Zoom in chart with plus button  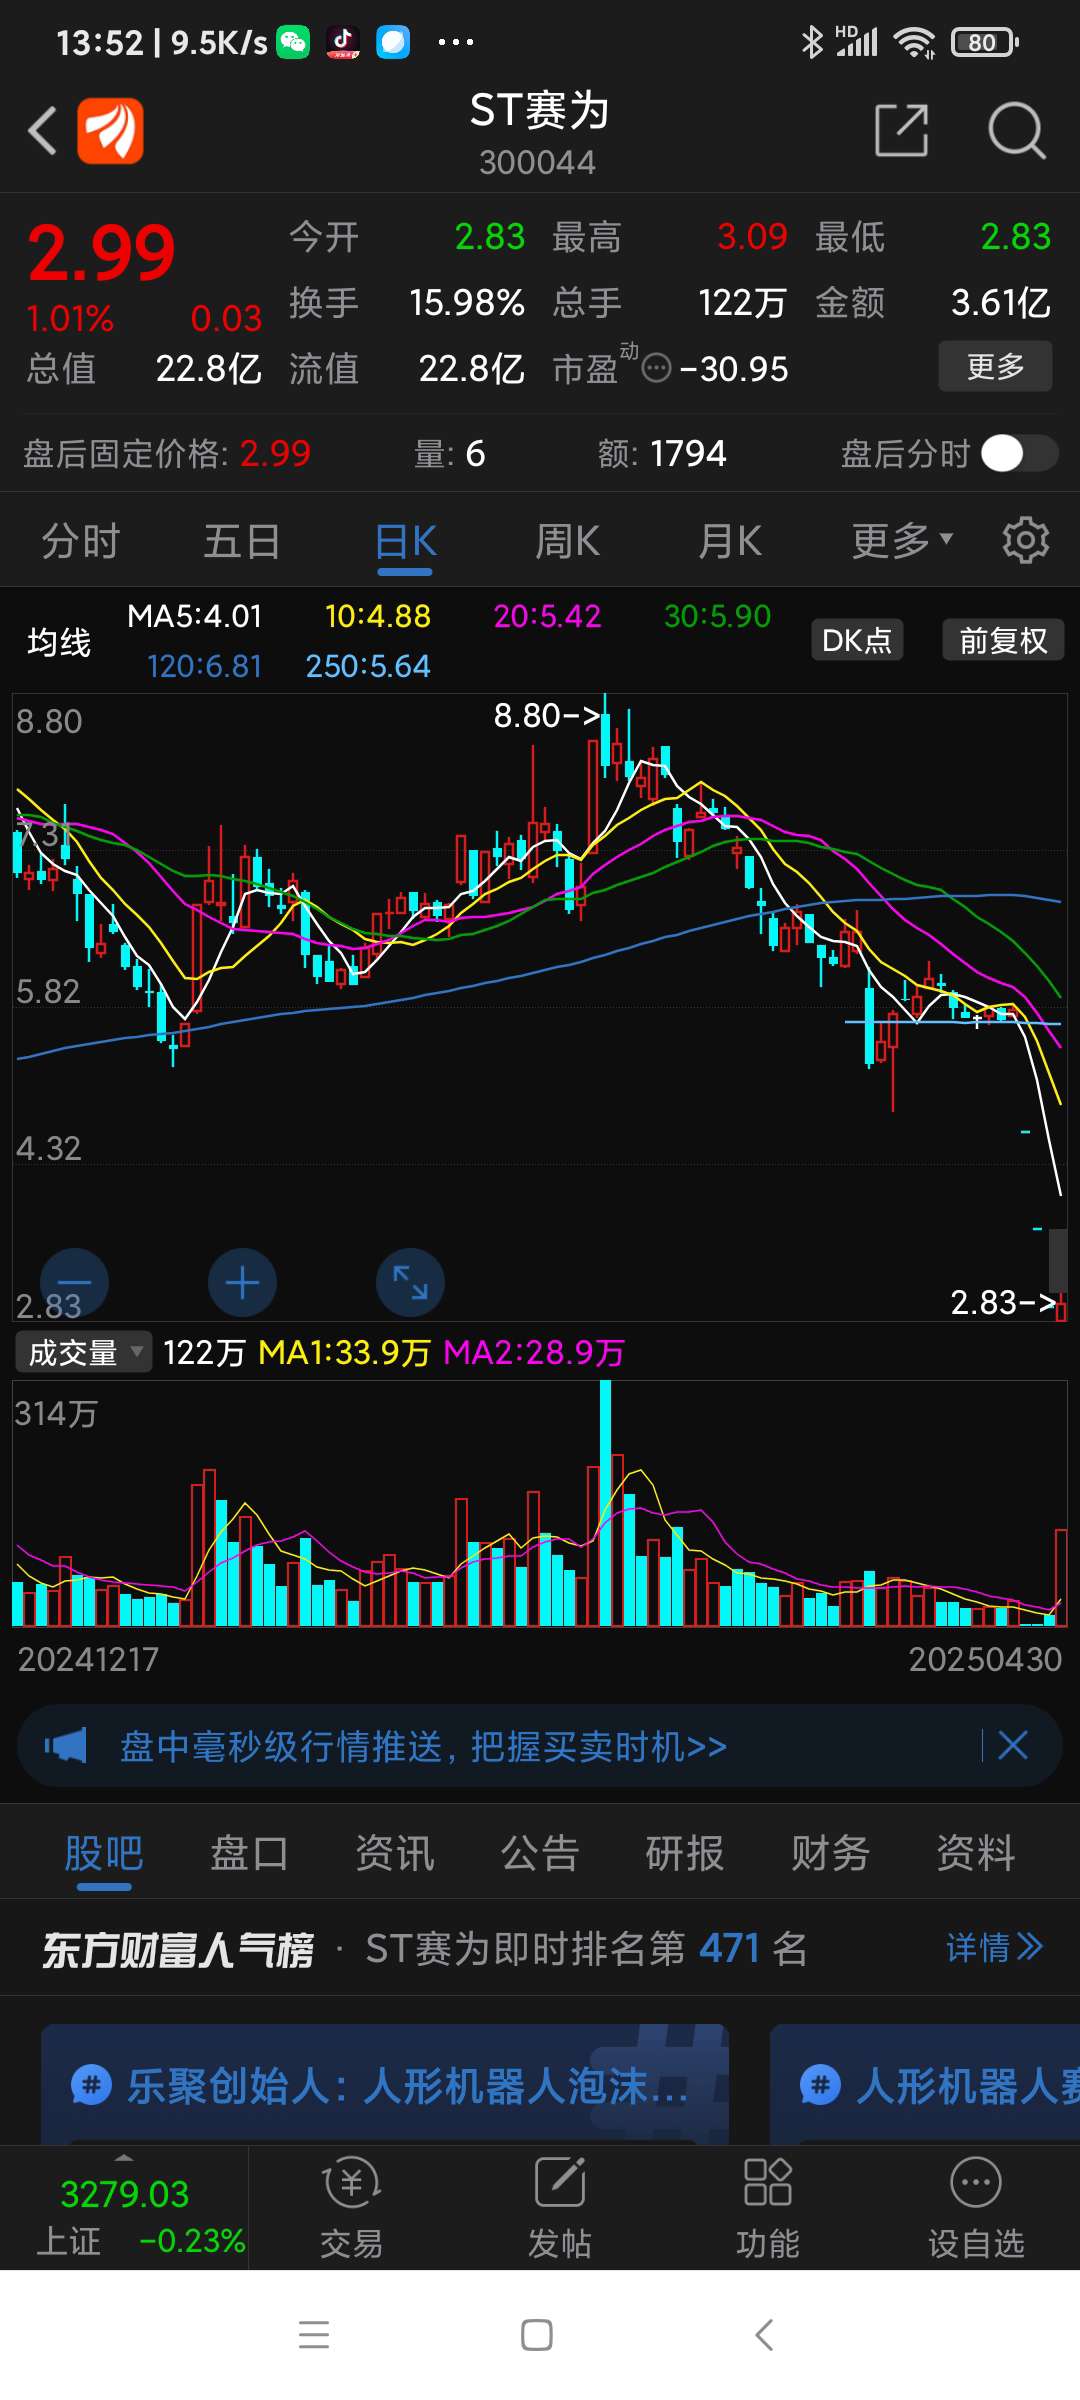242,1282
